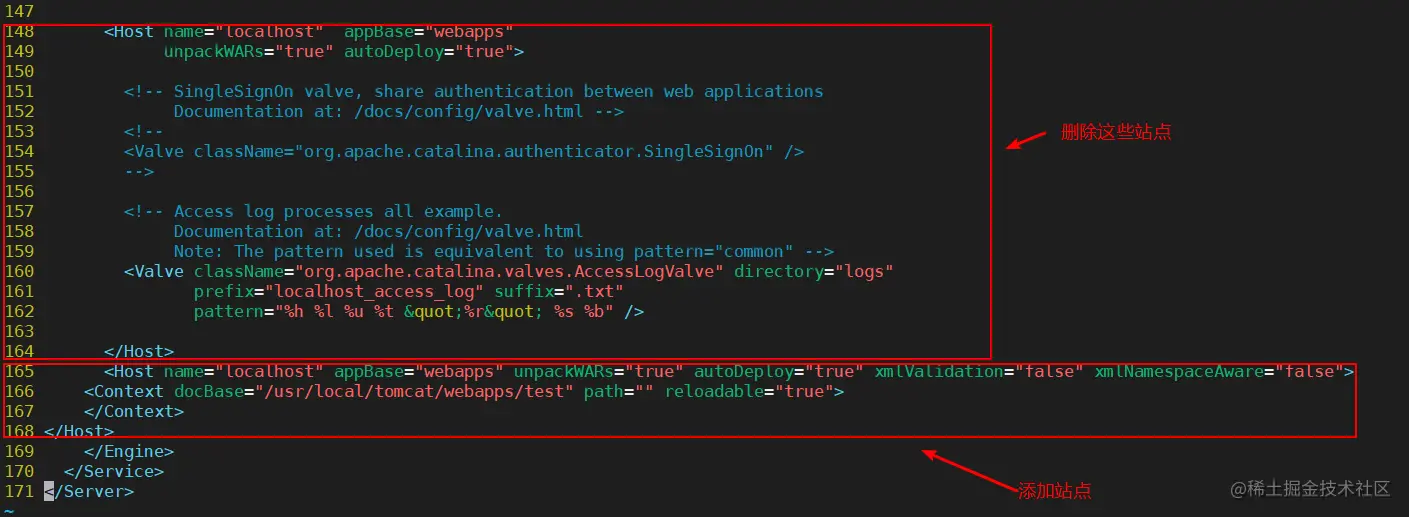
Task: Click the </Host> closing tag on line 168
Action: click(79, 431)
